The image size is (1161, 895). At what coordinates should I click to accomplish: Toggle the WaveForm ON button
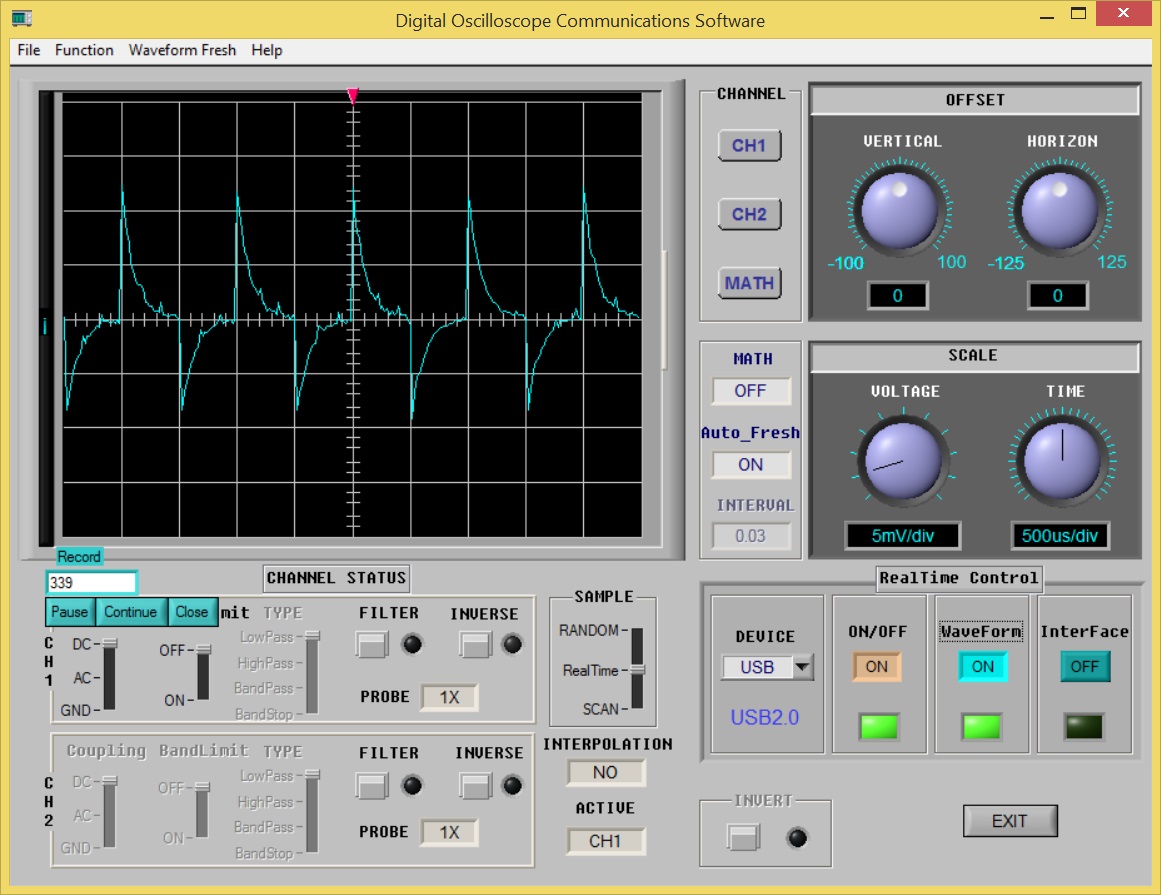pos(983,666)
